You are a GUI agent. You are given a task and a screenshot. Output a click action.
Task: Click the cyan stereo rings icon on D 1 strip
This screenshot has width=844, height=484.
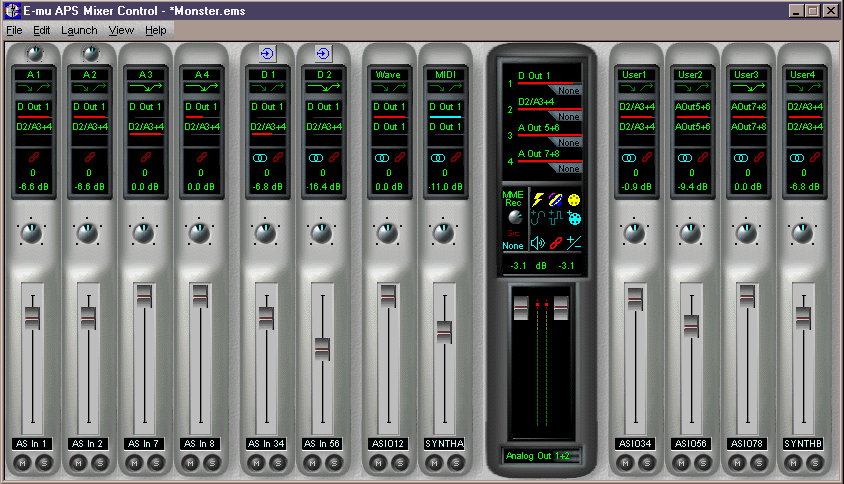tap(260, 158)
